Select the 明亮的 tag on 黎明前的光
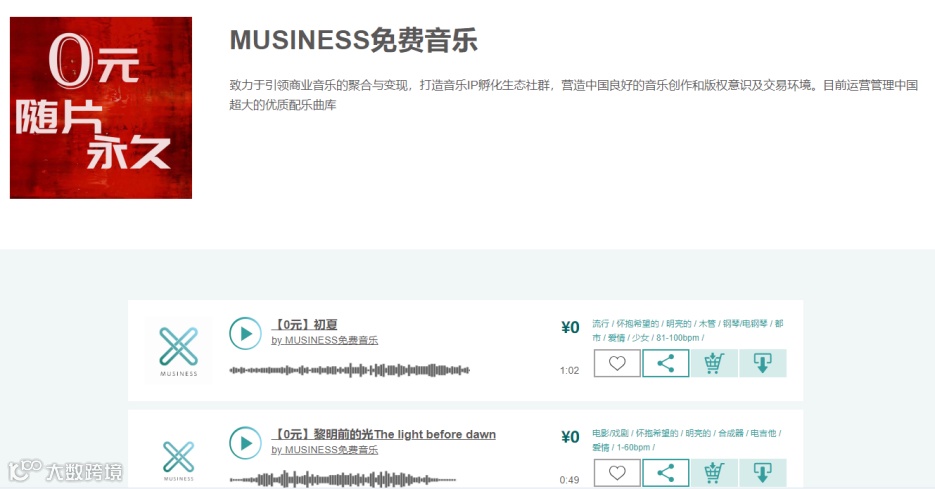Image resolution: width=935 pixels, height=489 pixels. click(x=698, y=433)
